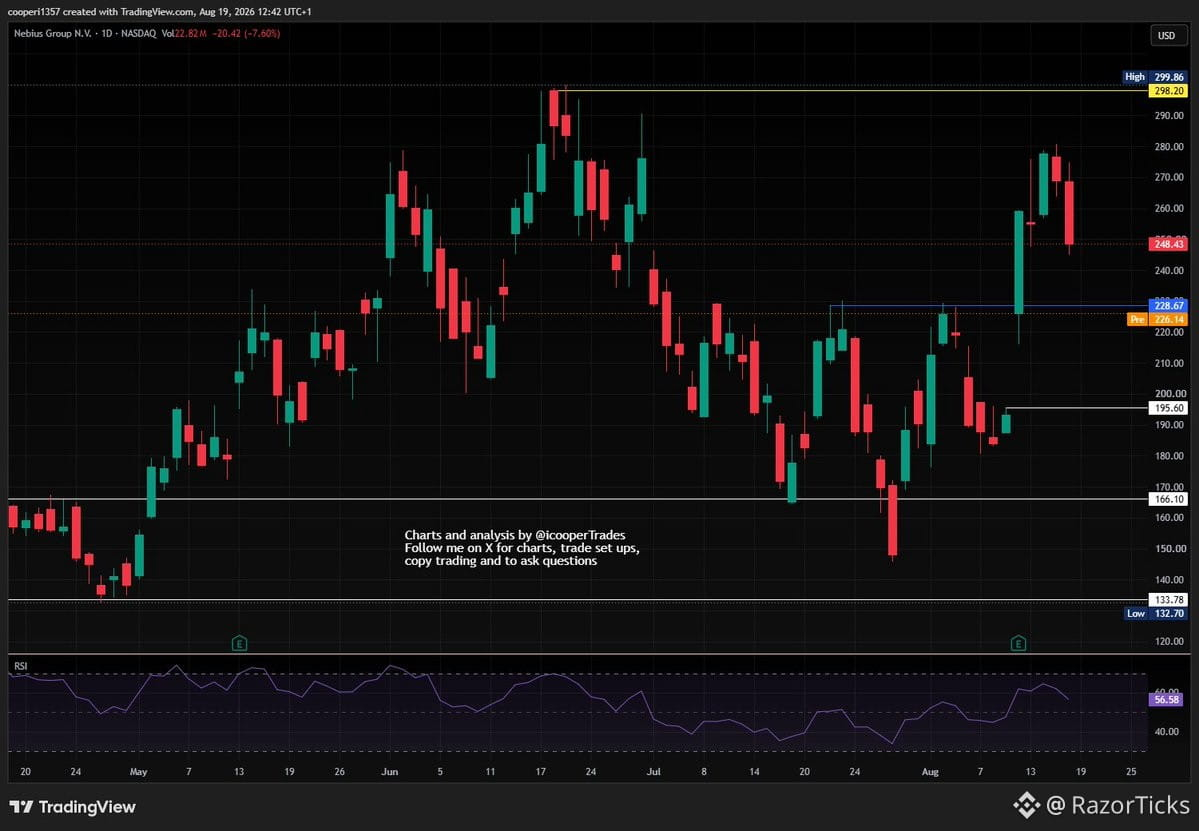Click the Nebius Group N.V. symbol title
Viewport: 1199px width, 831px height.
pyautogui.click(x=53, y=34)
